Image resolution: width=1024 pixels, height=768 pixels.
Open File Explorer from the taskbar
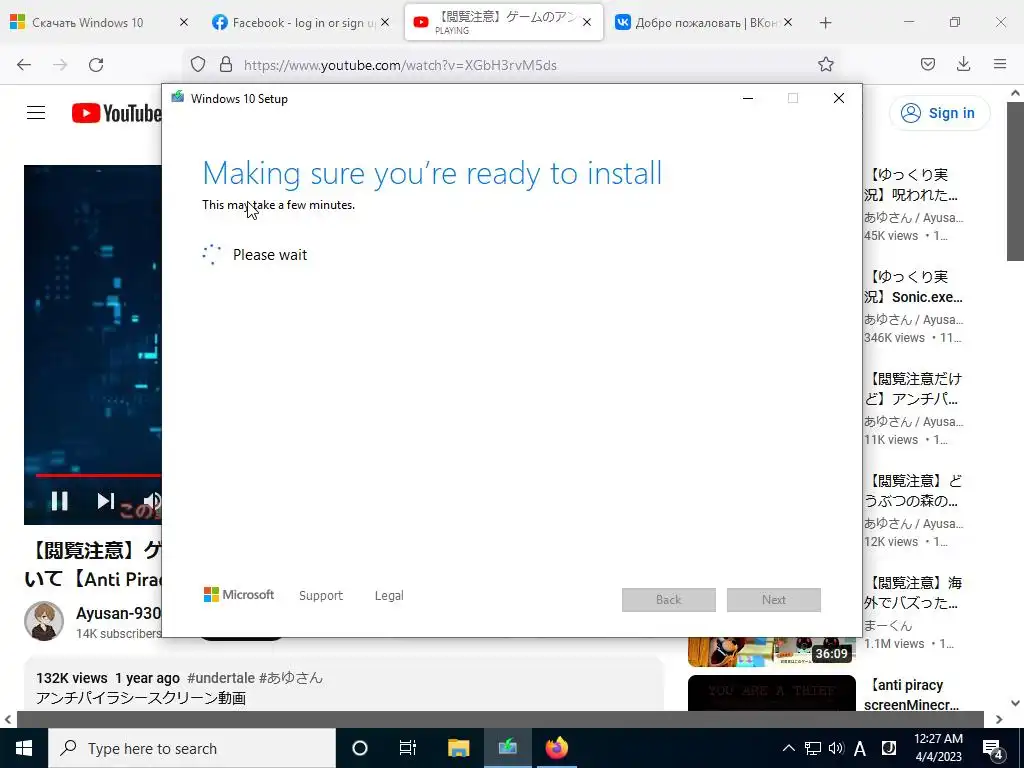pos(458,748)
